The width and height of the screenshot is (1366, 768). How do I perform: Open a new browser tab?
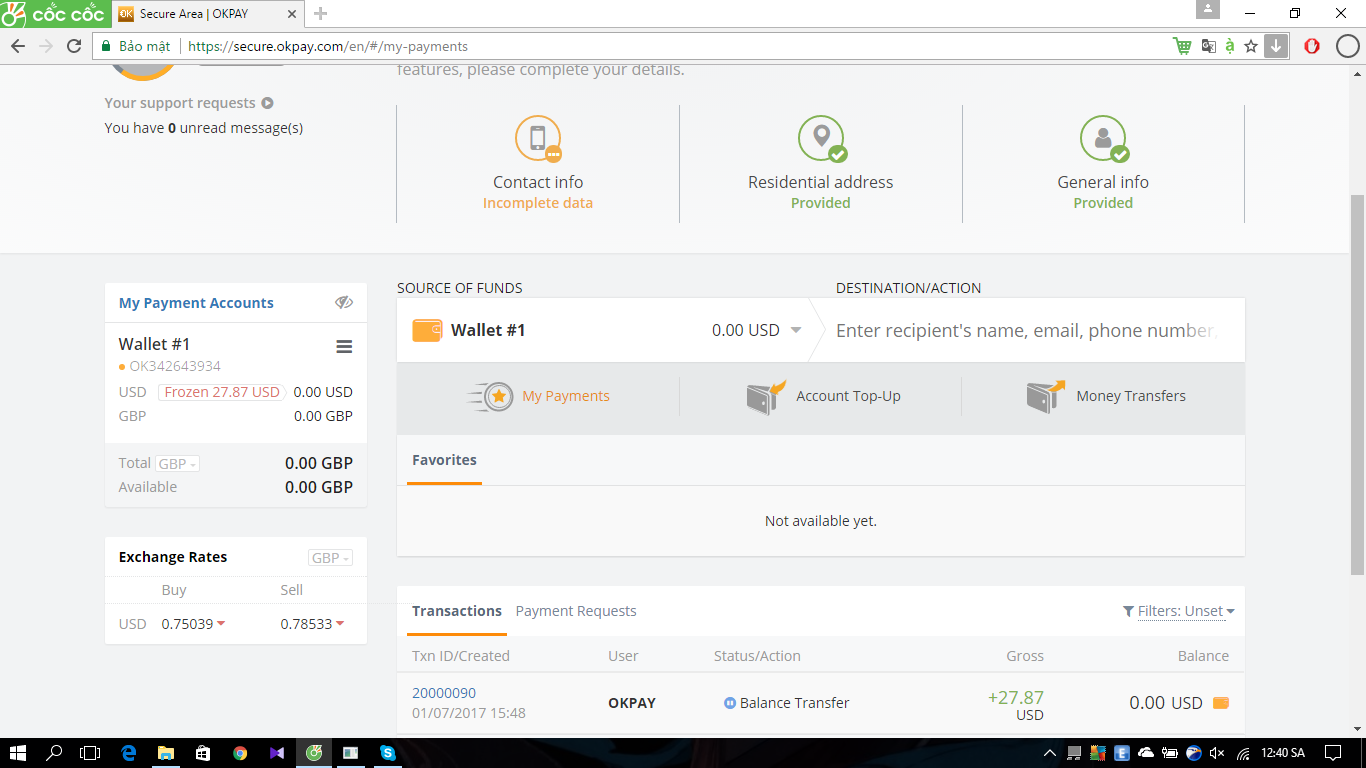(x=320, y=14)
